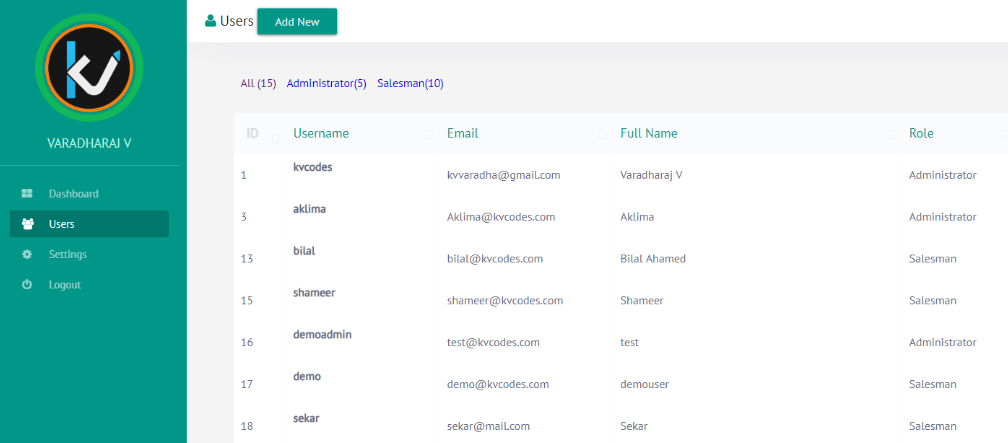
Task: Filter list by Administrator(5)
Action: (326, 84)
